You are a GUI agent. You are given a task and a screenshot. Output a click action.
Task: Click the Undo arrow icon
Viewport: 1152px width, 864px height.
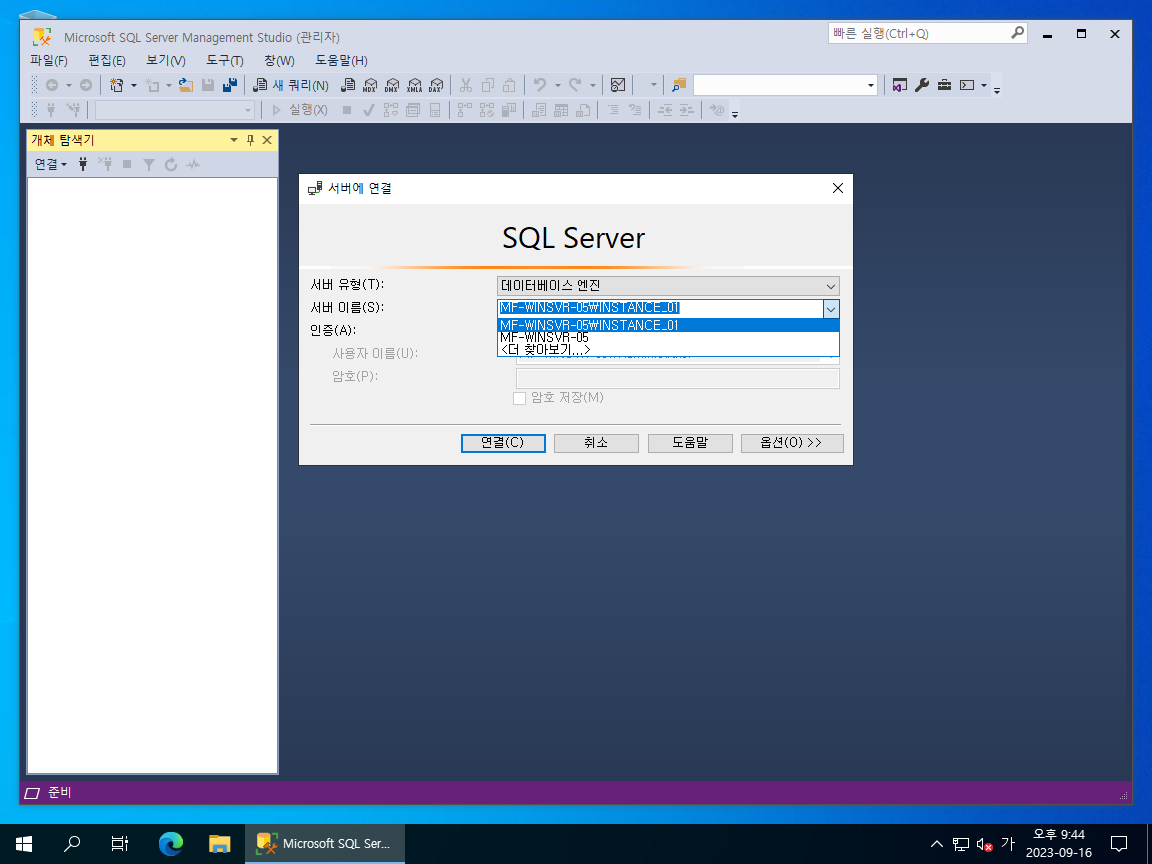[x=540, y=85]
